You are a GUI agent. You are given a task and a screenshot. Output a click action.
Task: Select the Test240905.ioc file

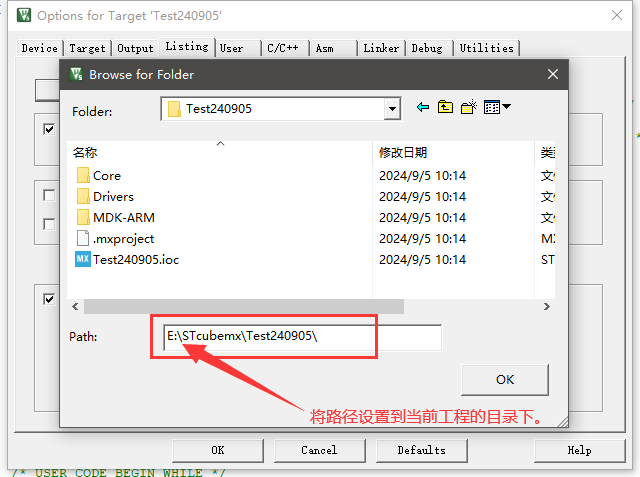(135, 259)
